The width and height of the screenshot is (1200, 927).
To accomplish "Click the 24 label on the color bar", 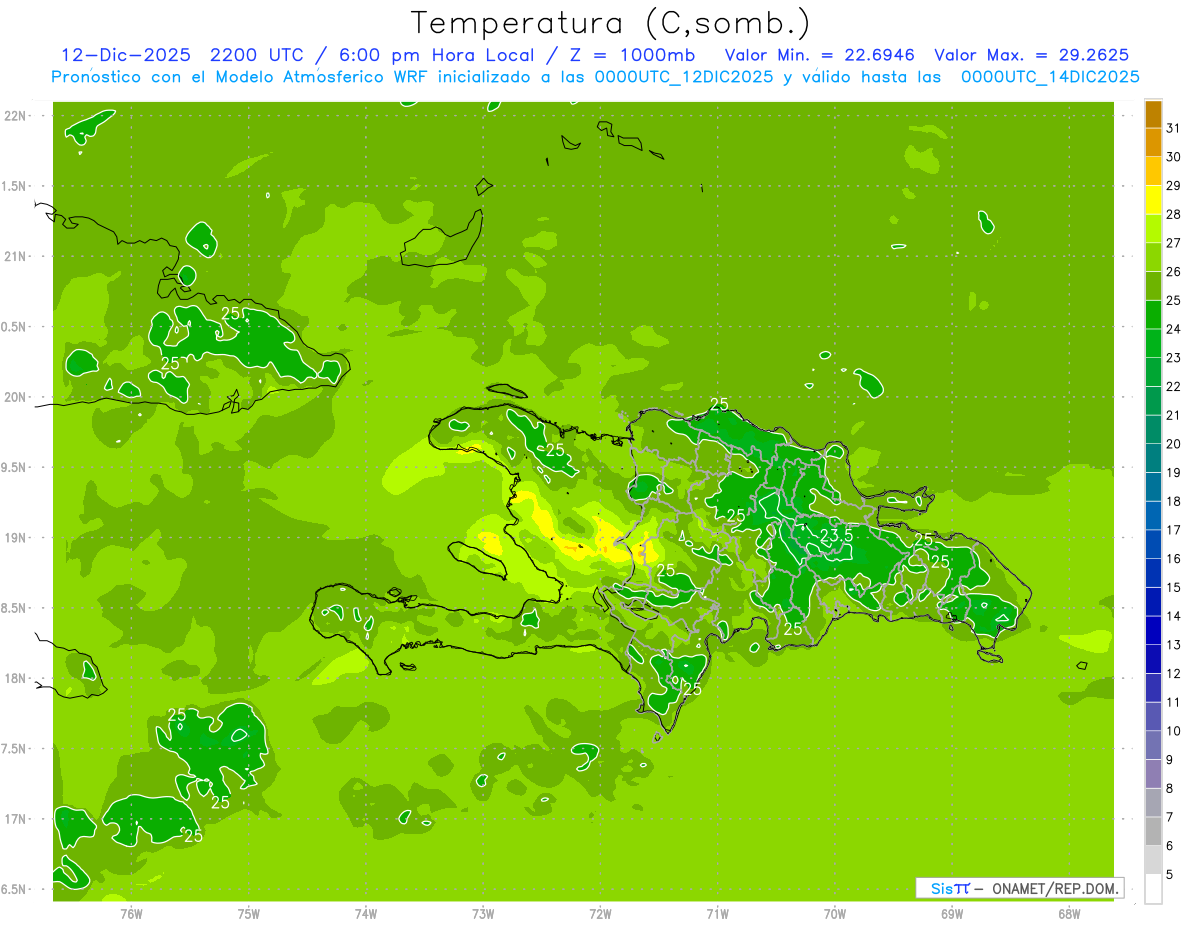I will 1173,329.
